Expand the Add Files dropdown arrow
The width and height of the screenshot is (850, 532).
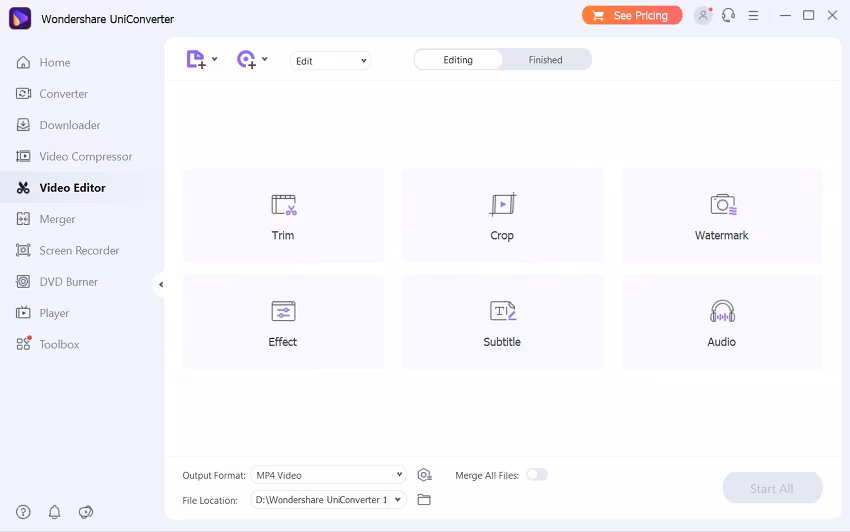coord(215,59)
